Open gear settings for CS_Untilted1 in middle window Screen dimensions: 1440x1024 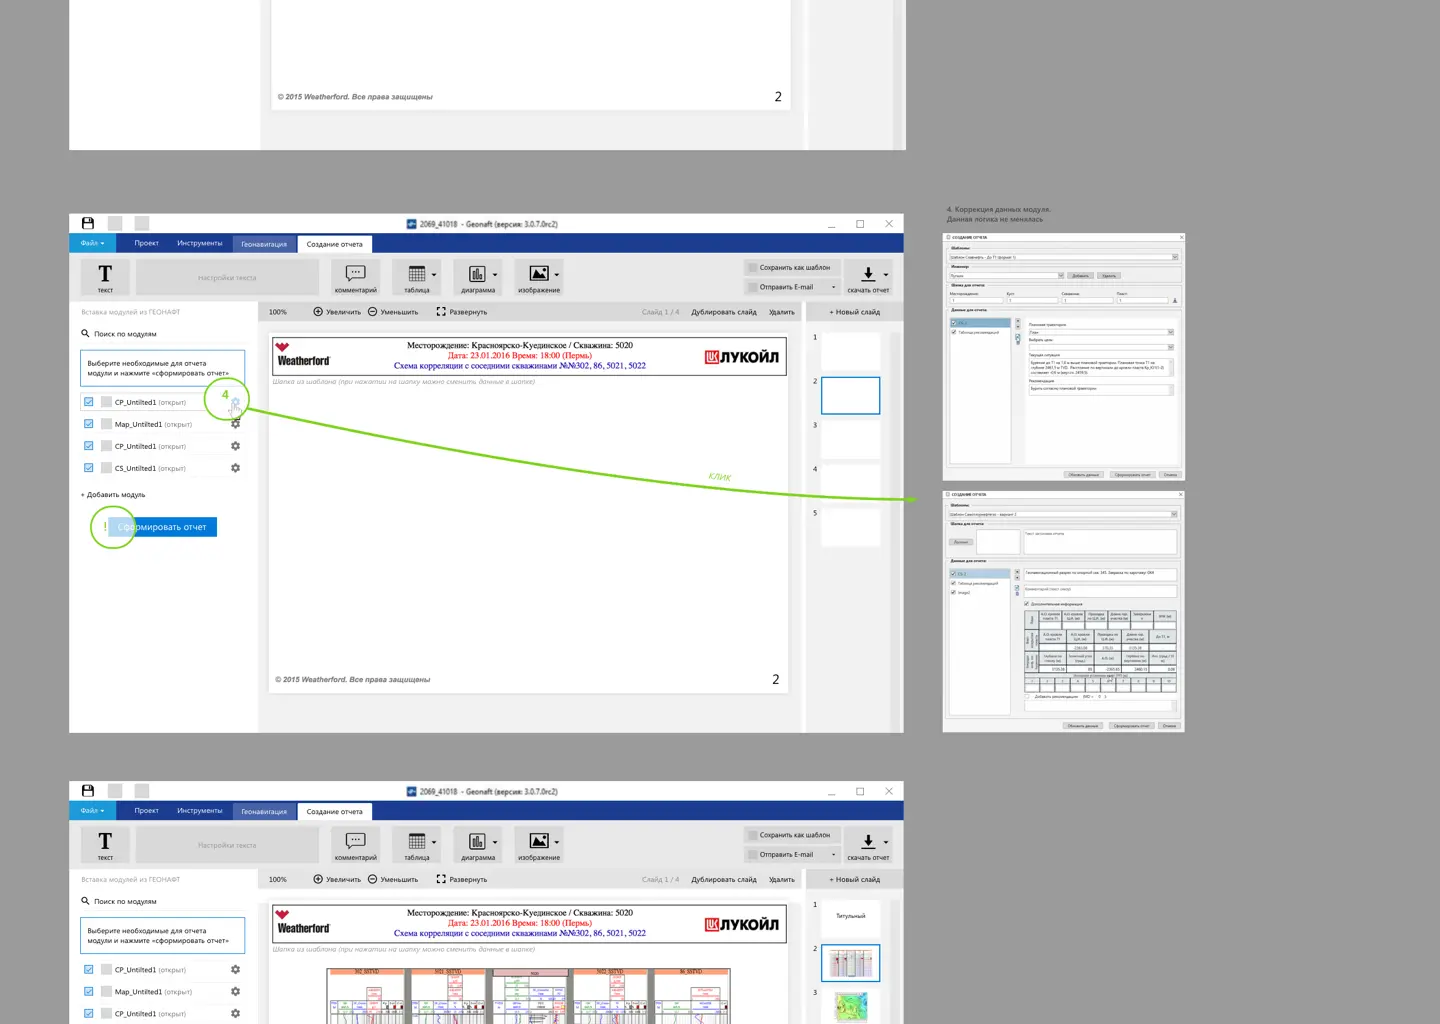[236, 468]
